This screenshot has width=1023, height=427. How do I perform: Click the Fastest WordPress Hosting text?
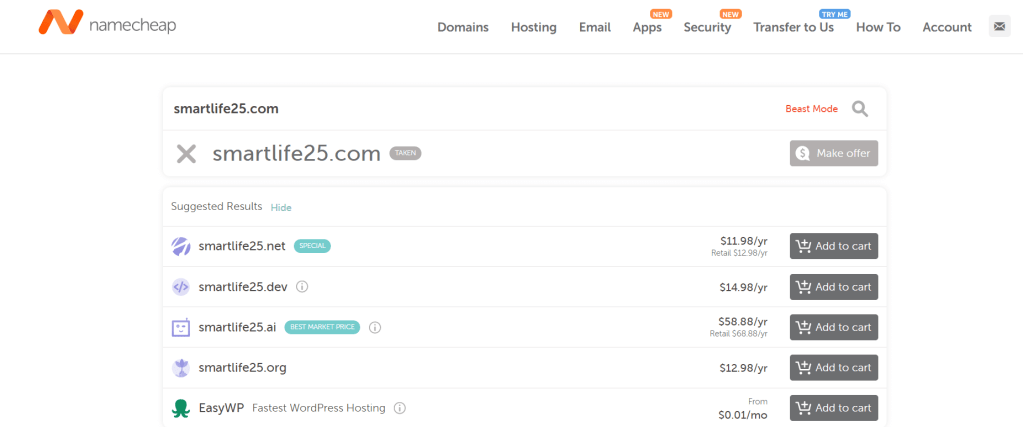coord(319,408)
